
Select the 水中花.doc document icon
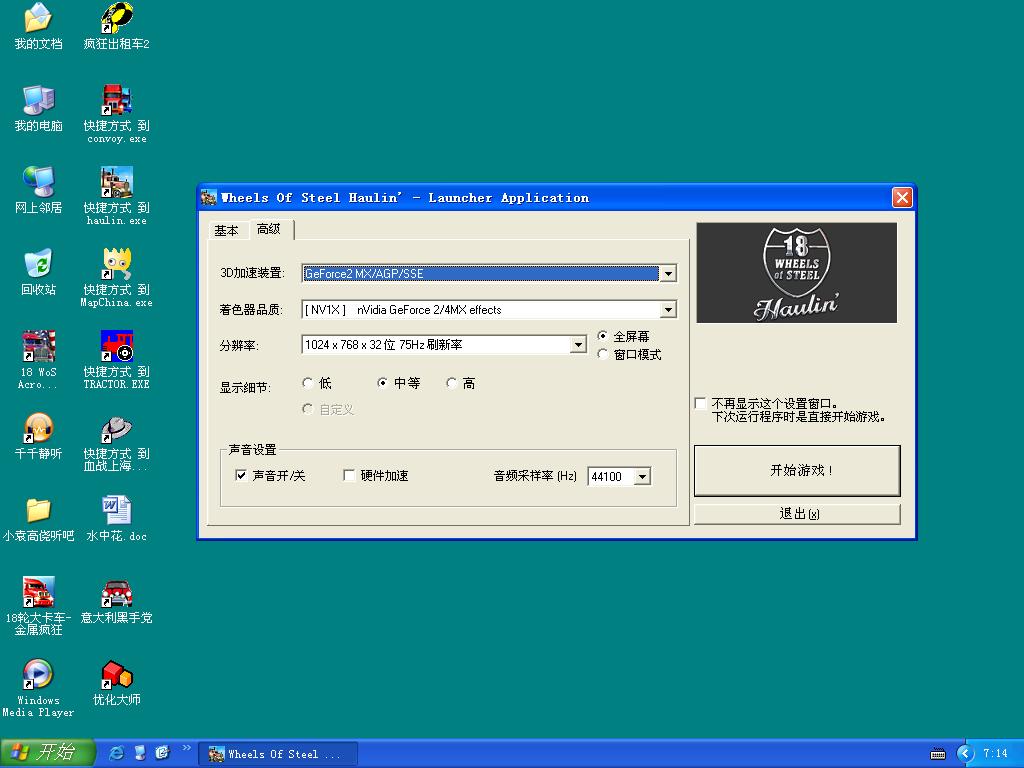point(117,511)
